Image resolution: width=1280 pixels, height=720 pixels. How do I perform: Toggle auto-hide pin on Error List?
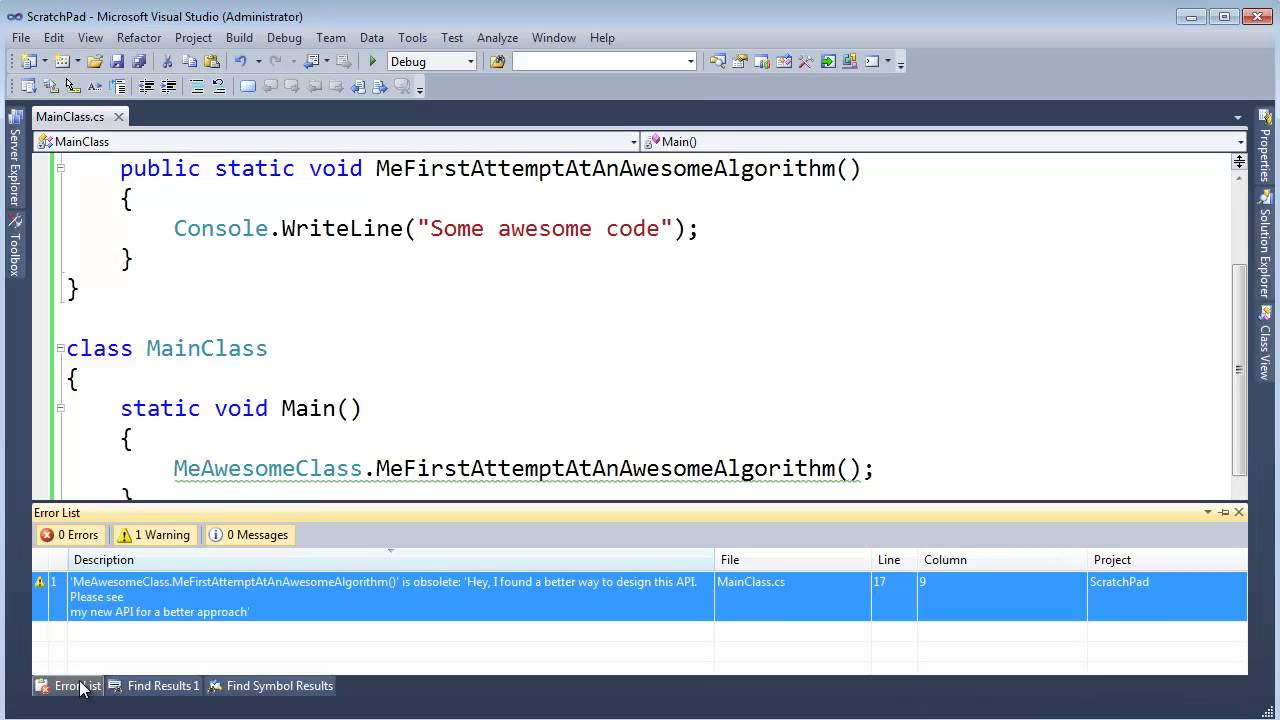coord(1224,512)
